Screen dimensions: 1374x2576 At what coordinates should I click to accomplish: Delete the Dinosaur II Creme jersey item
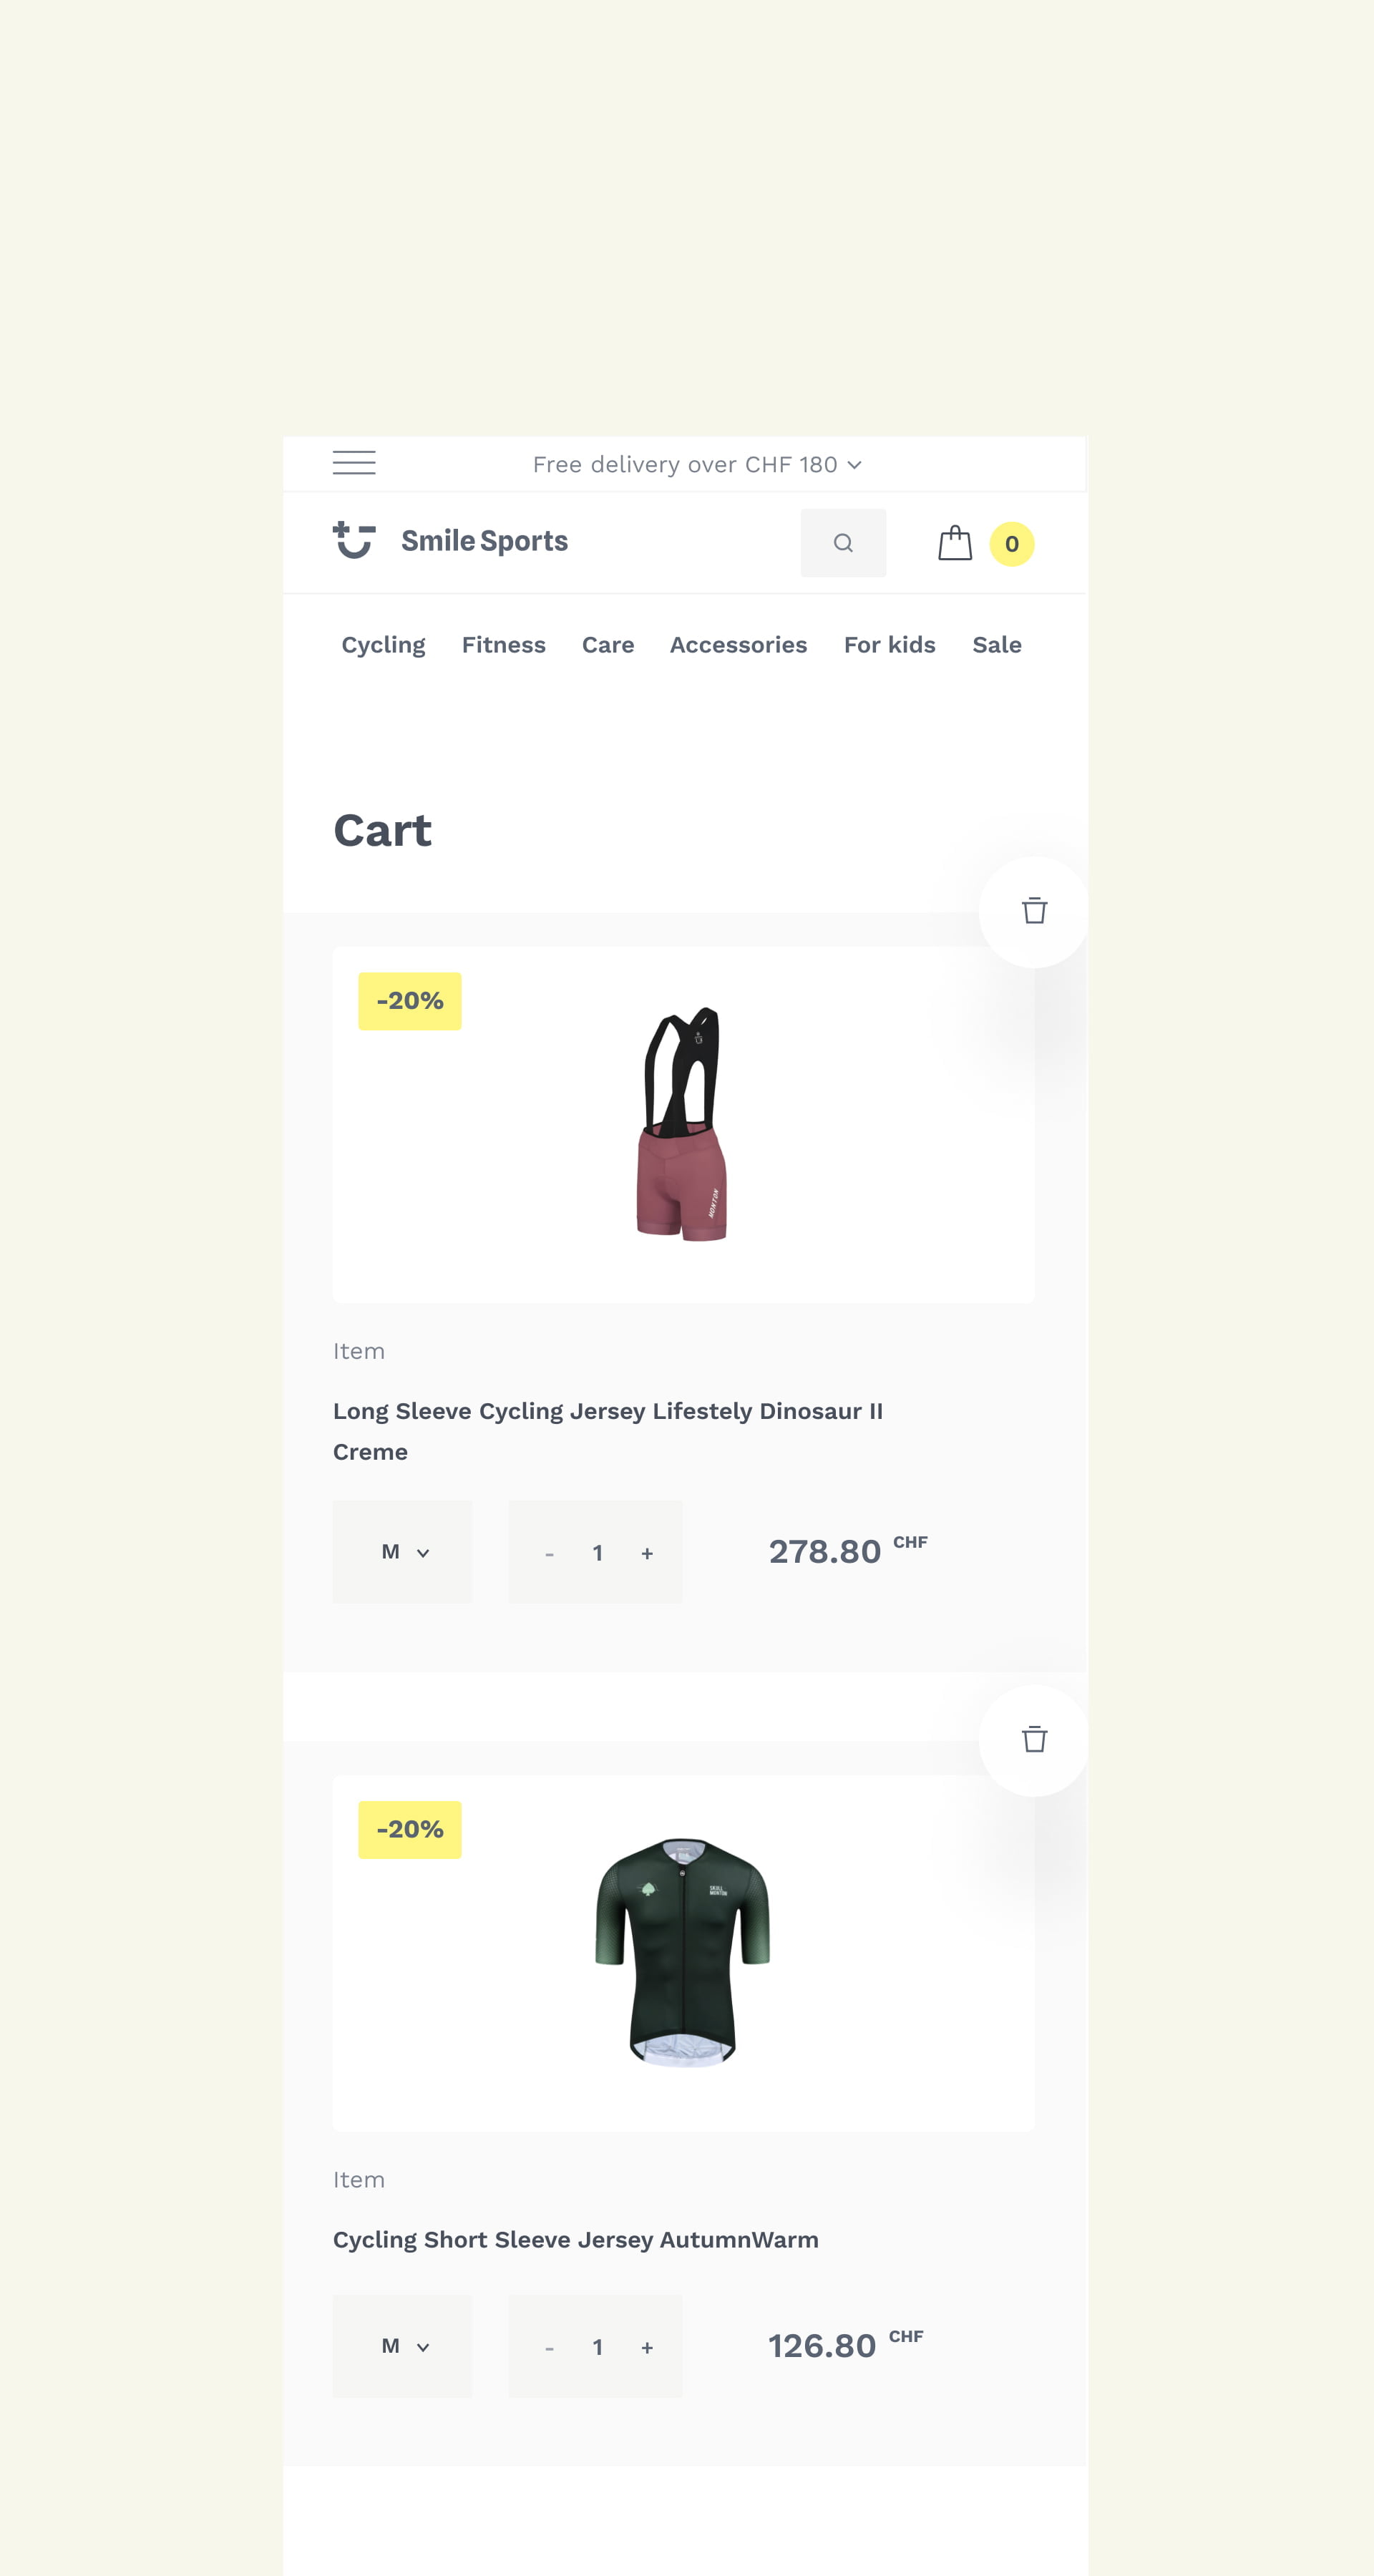pyautogui.click(x=1034, y=911)
